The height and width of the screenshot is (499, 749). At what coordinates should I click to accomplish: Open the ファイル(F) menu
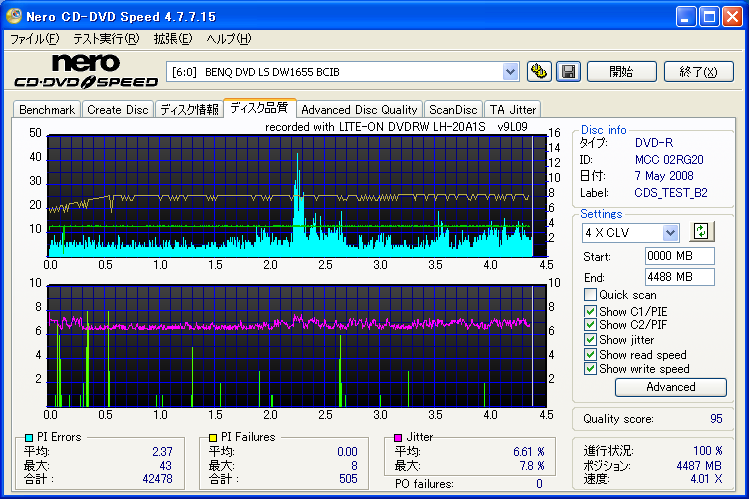coord(34,39)
